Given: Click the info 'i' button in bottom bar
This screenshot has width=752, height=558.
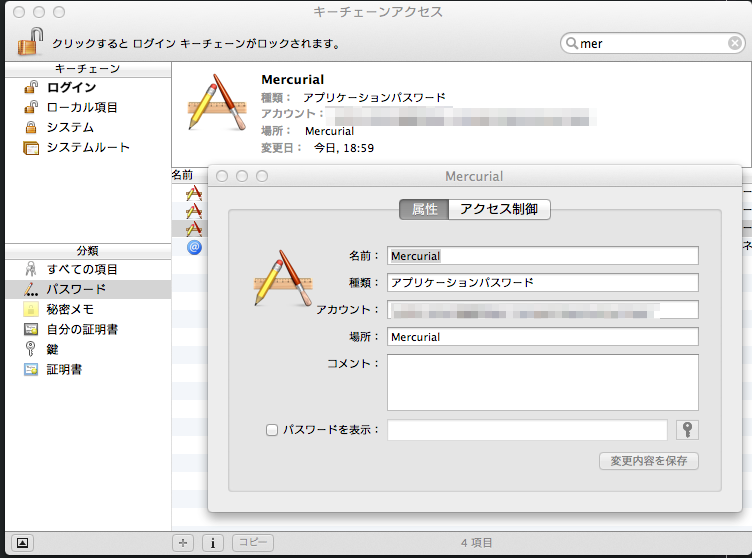Looking at the screenshot, I should [x=213, y=543].
